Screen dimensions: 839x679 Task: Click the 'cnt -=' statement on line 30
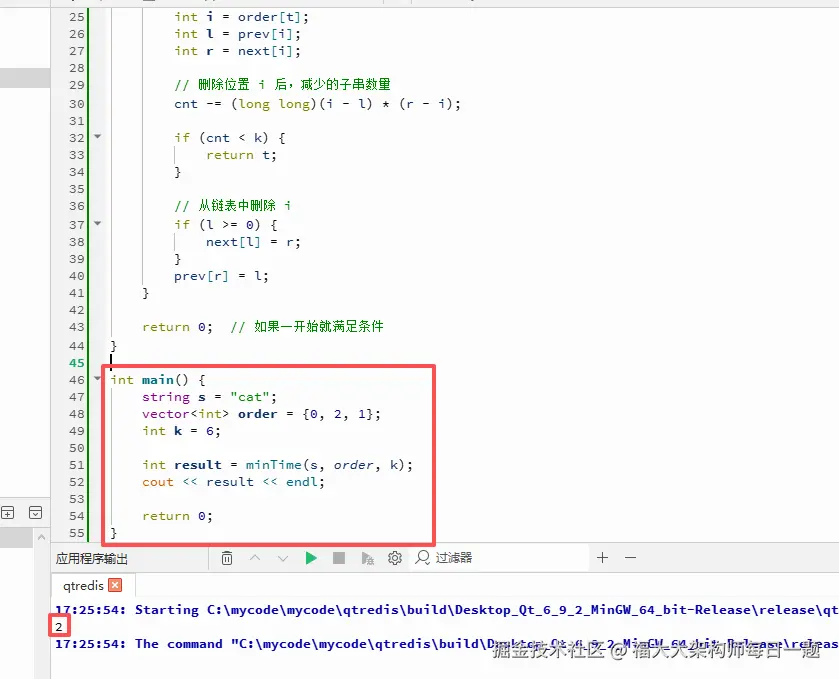coord(317,104)
